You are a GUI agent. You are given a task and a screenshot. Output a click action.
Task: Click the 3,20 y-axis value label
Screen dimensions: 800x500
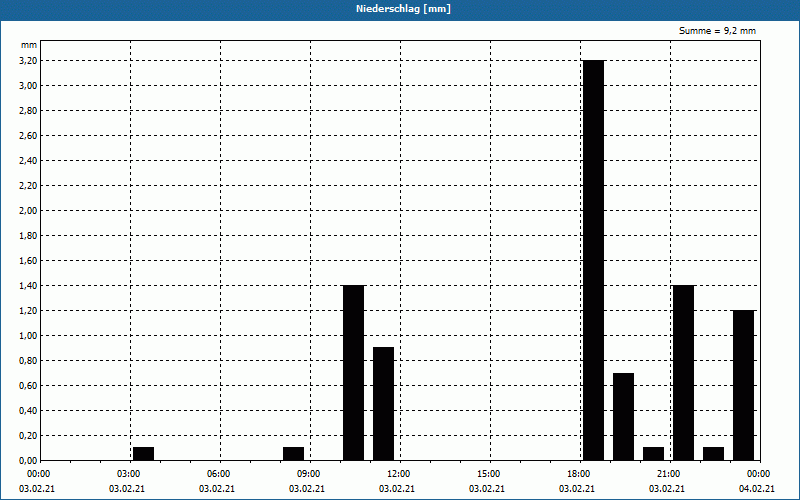pyautogui.click(x=29, y=61)
